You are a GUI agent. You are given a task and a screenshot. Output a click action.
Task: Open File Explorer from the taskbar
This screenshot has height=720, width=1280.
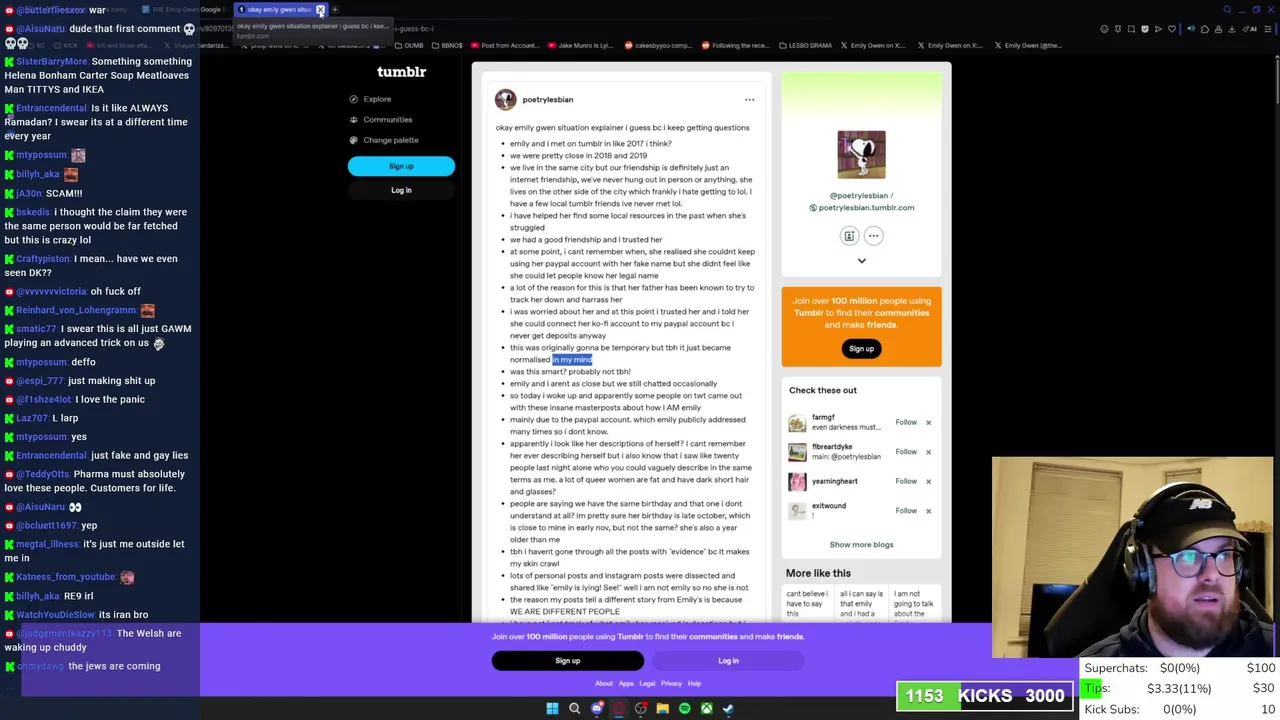[663, 708]
